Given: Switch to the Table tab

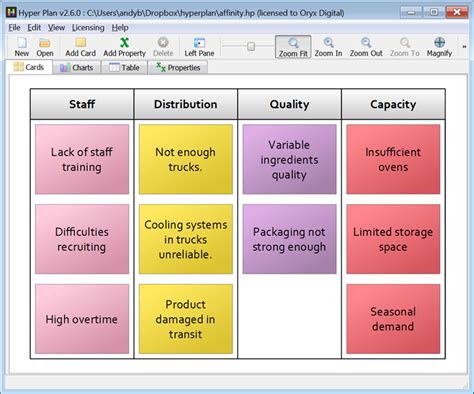Looking at the screenshot, I should 124,68.
